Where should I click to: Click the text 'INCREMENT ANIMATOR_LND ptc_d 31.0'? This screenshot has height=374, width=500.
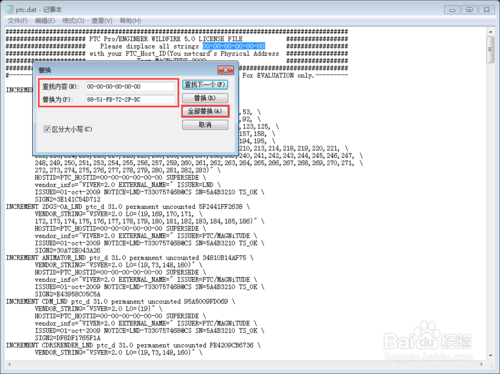tap(66, 258)
